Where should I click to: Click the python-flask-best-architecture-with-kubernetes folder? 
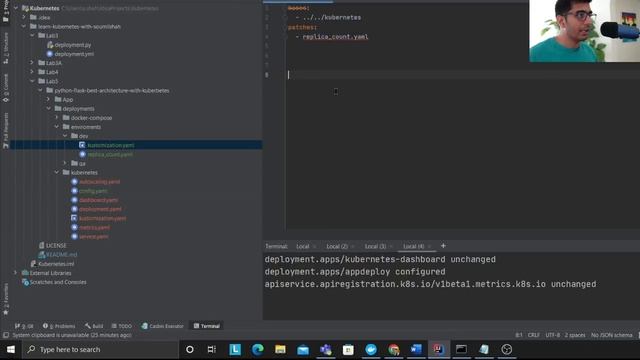pos(111,90)
